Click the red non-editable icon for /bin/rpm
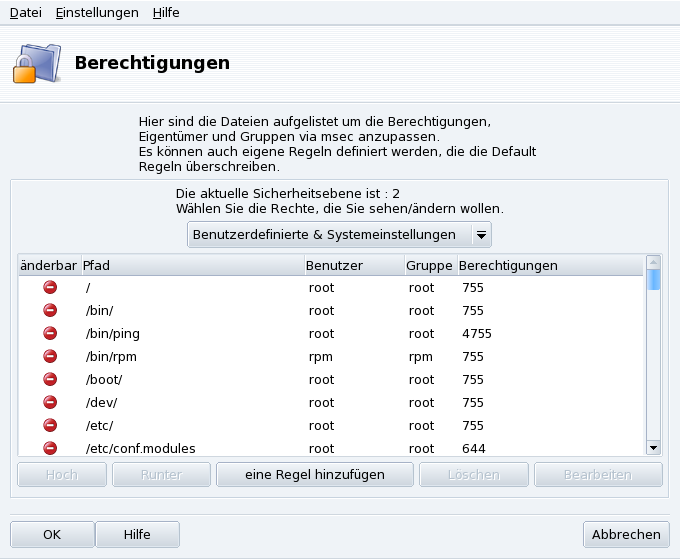 (x=50, y=356)
